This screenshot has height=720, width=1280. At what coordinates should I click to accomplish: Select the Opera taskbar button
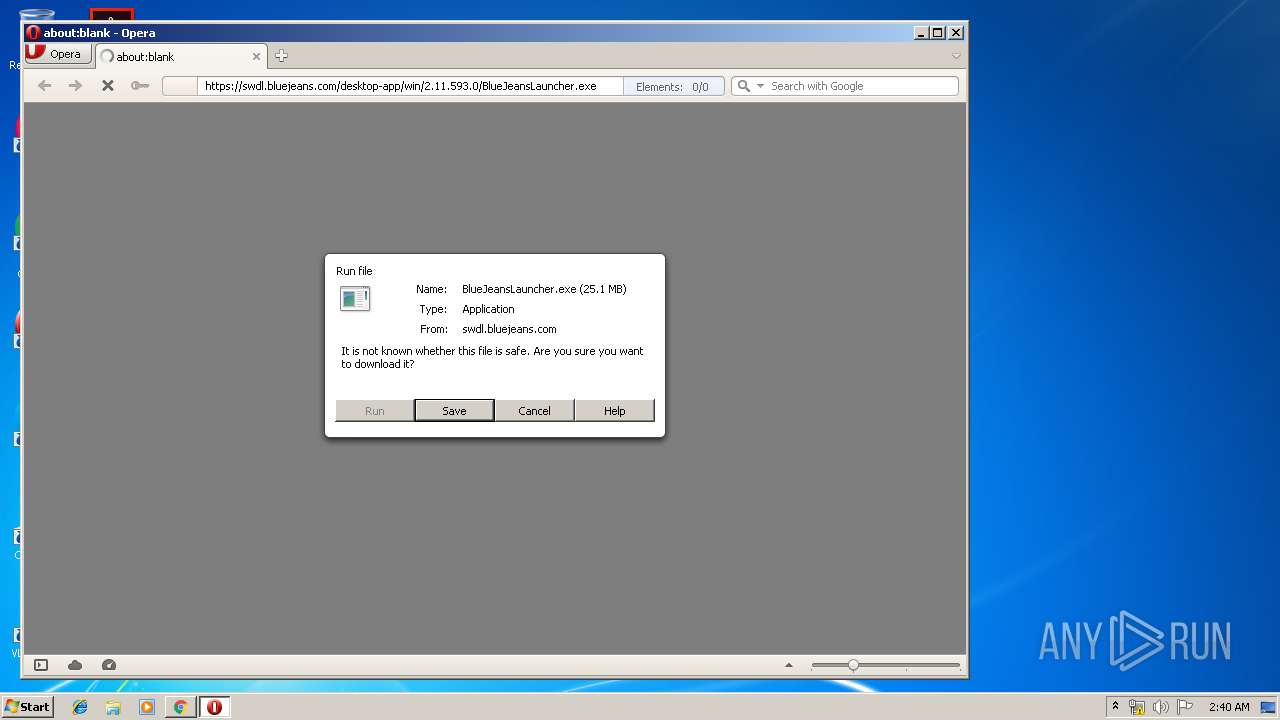coord(214,707)
